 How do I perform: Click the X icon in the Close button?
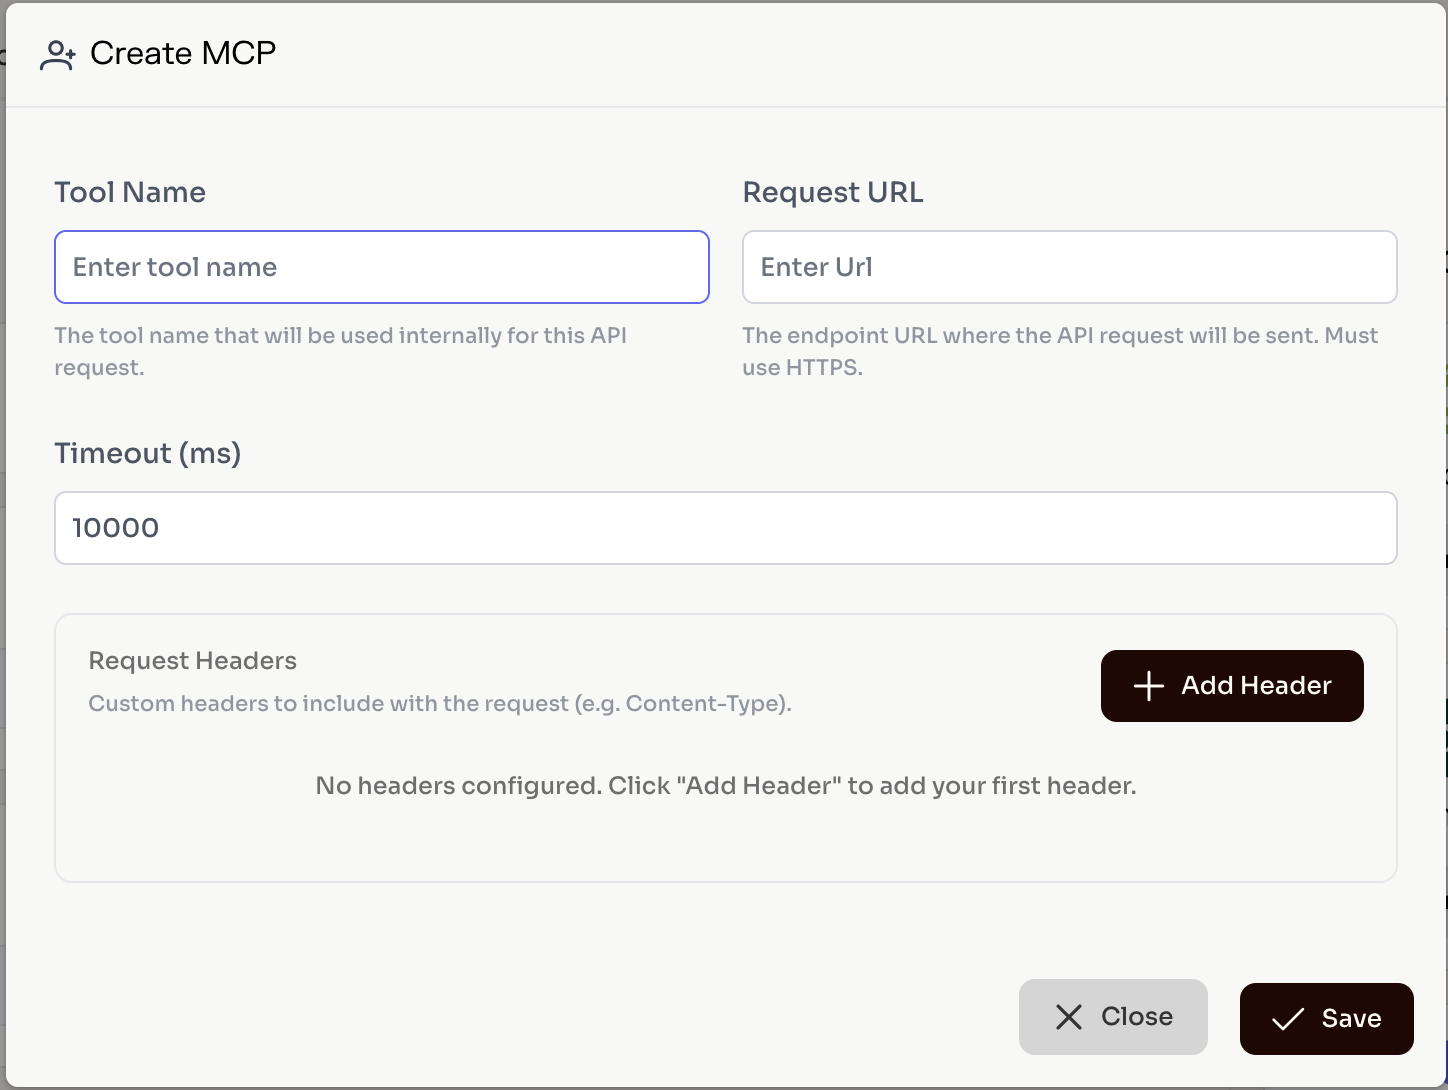click(1067, 1017)
